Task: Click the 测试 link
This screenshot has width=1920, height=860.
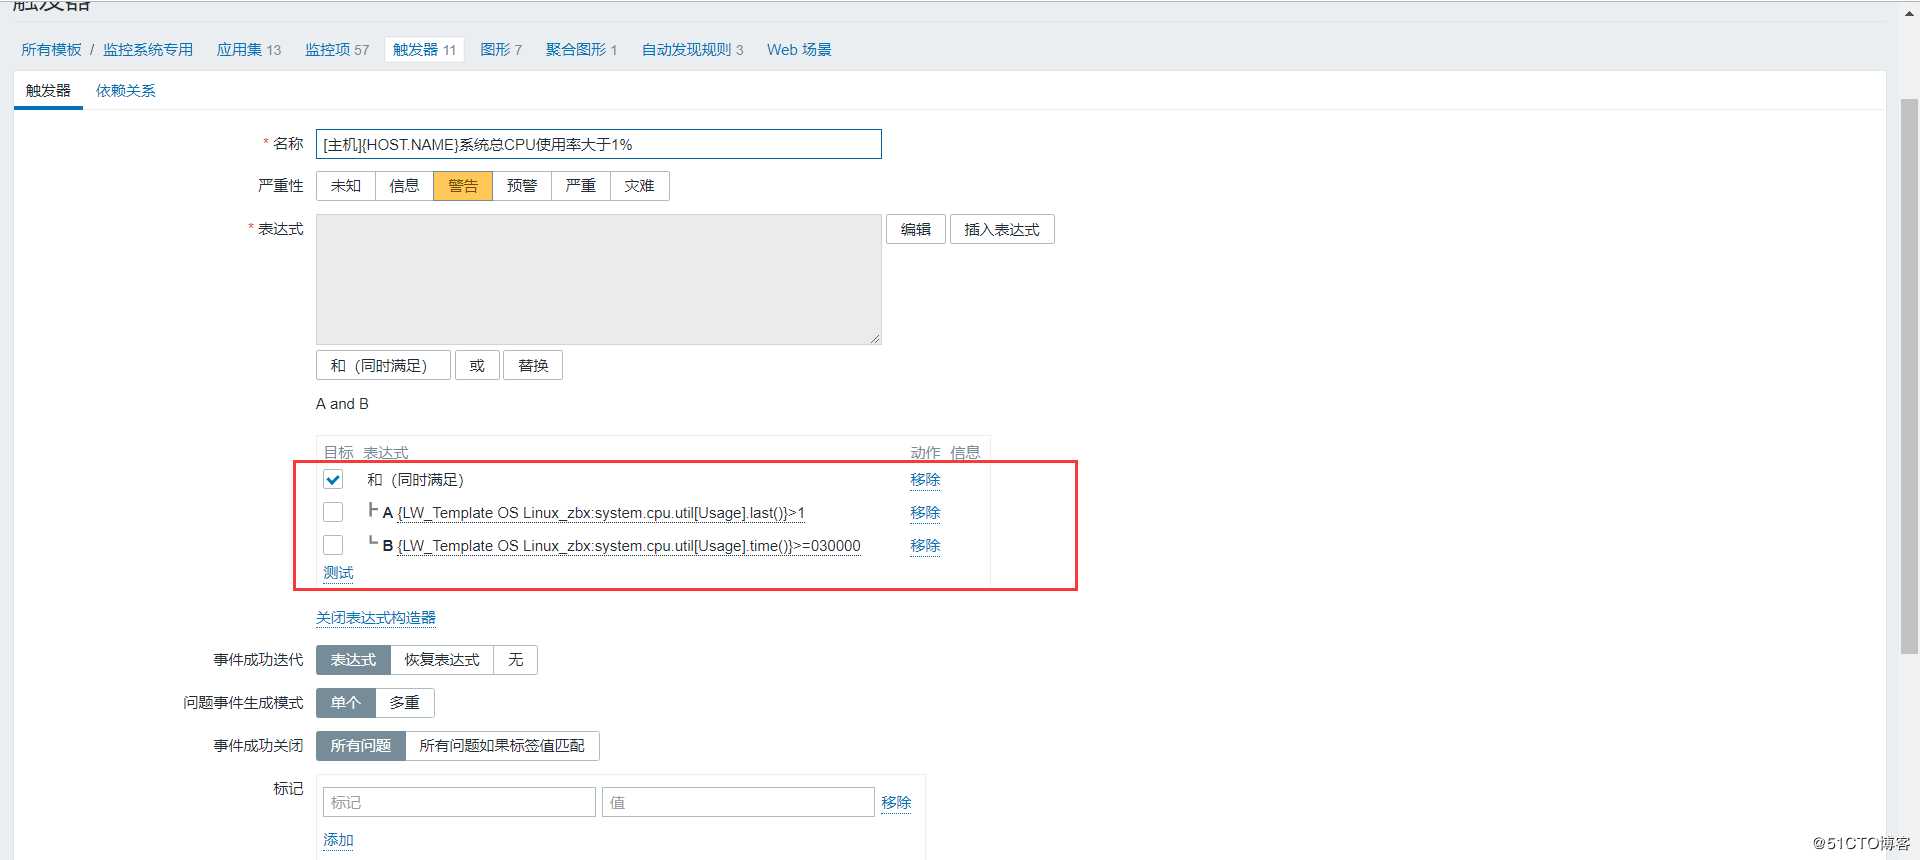Action: click(338, 573)
